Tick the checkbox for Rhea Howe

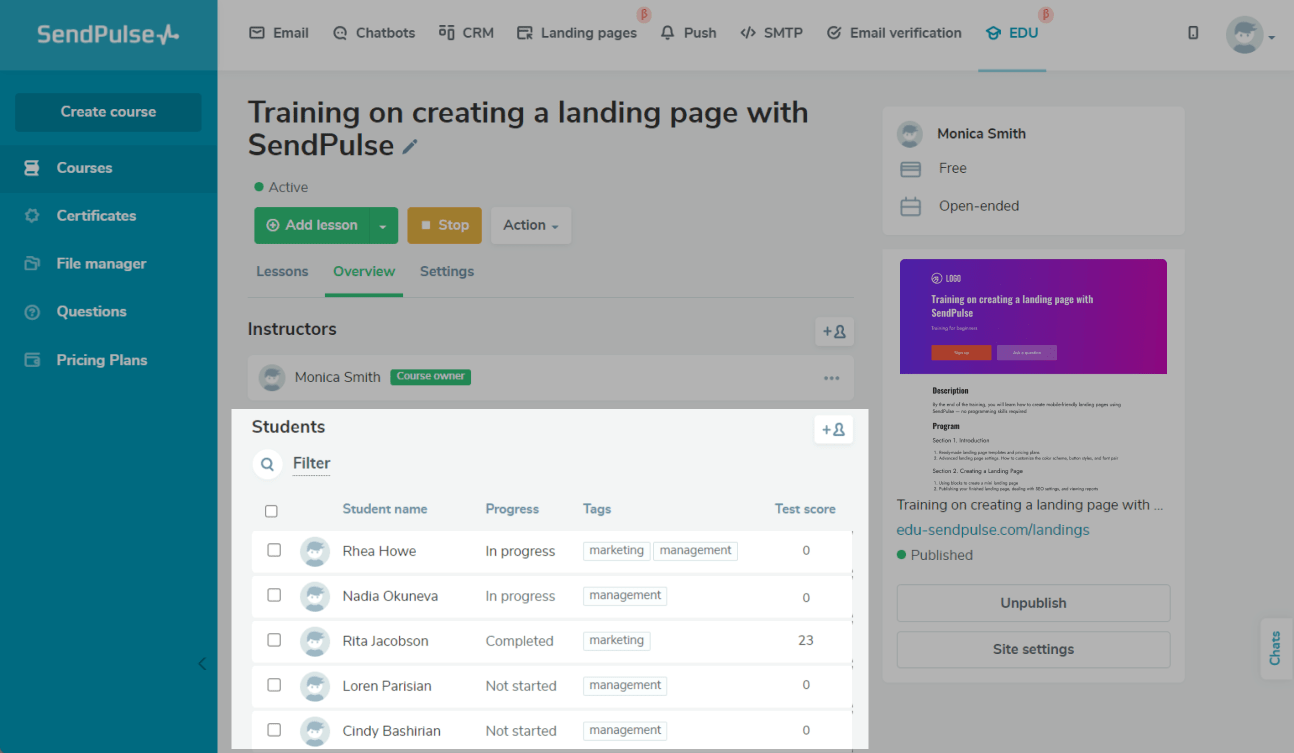274,550
